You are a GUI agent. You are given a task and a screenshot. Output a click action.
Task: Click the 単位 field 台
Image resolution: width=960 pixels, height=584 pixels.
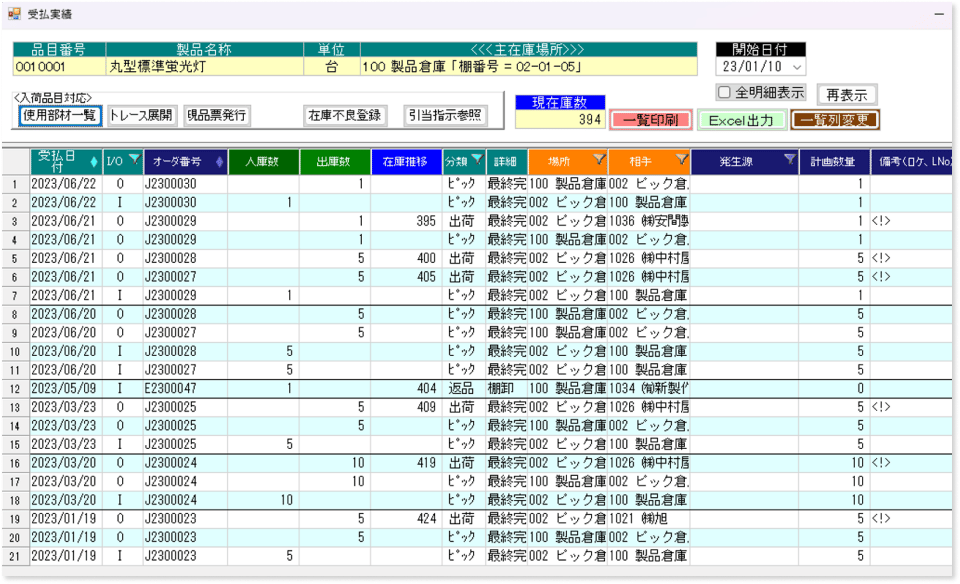(x=332, y=67)
